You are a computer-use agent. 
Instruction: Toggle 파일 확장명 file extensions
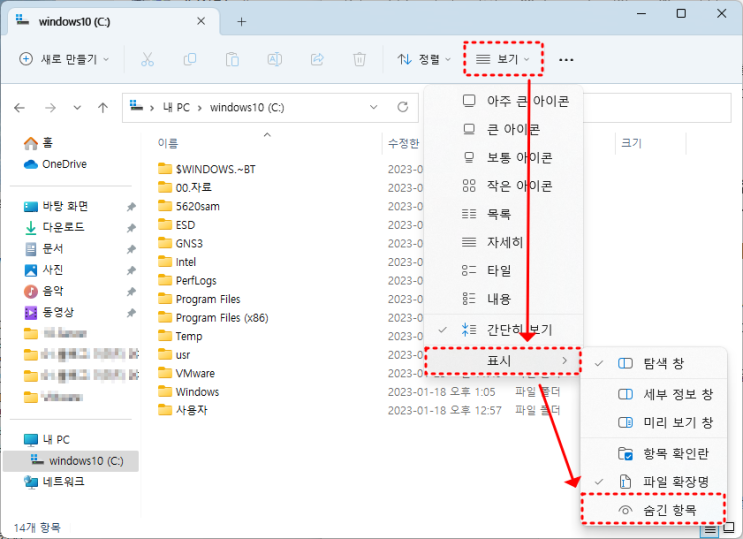pos(654,482)
